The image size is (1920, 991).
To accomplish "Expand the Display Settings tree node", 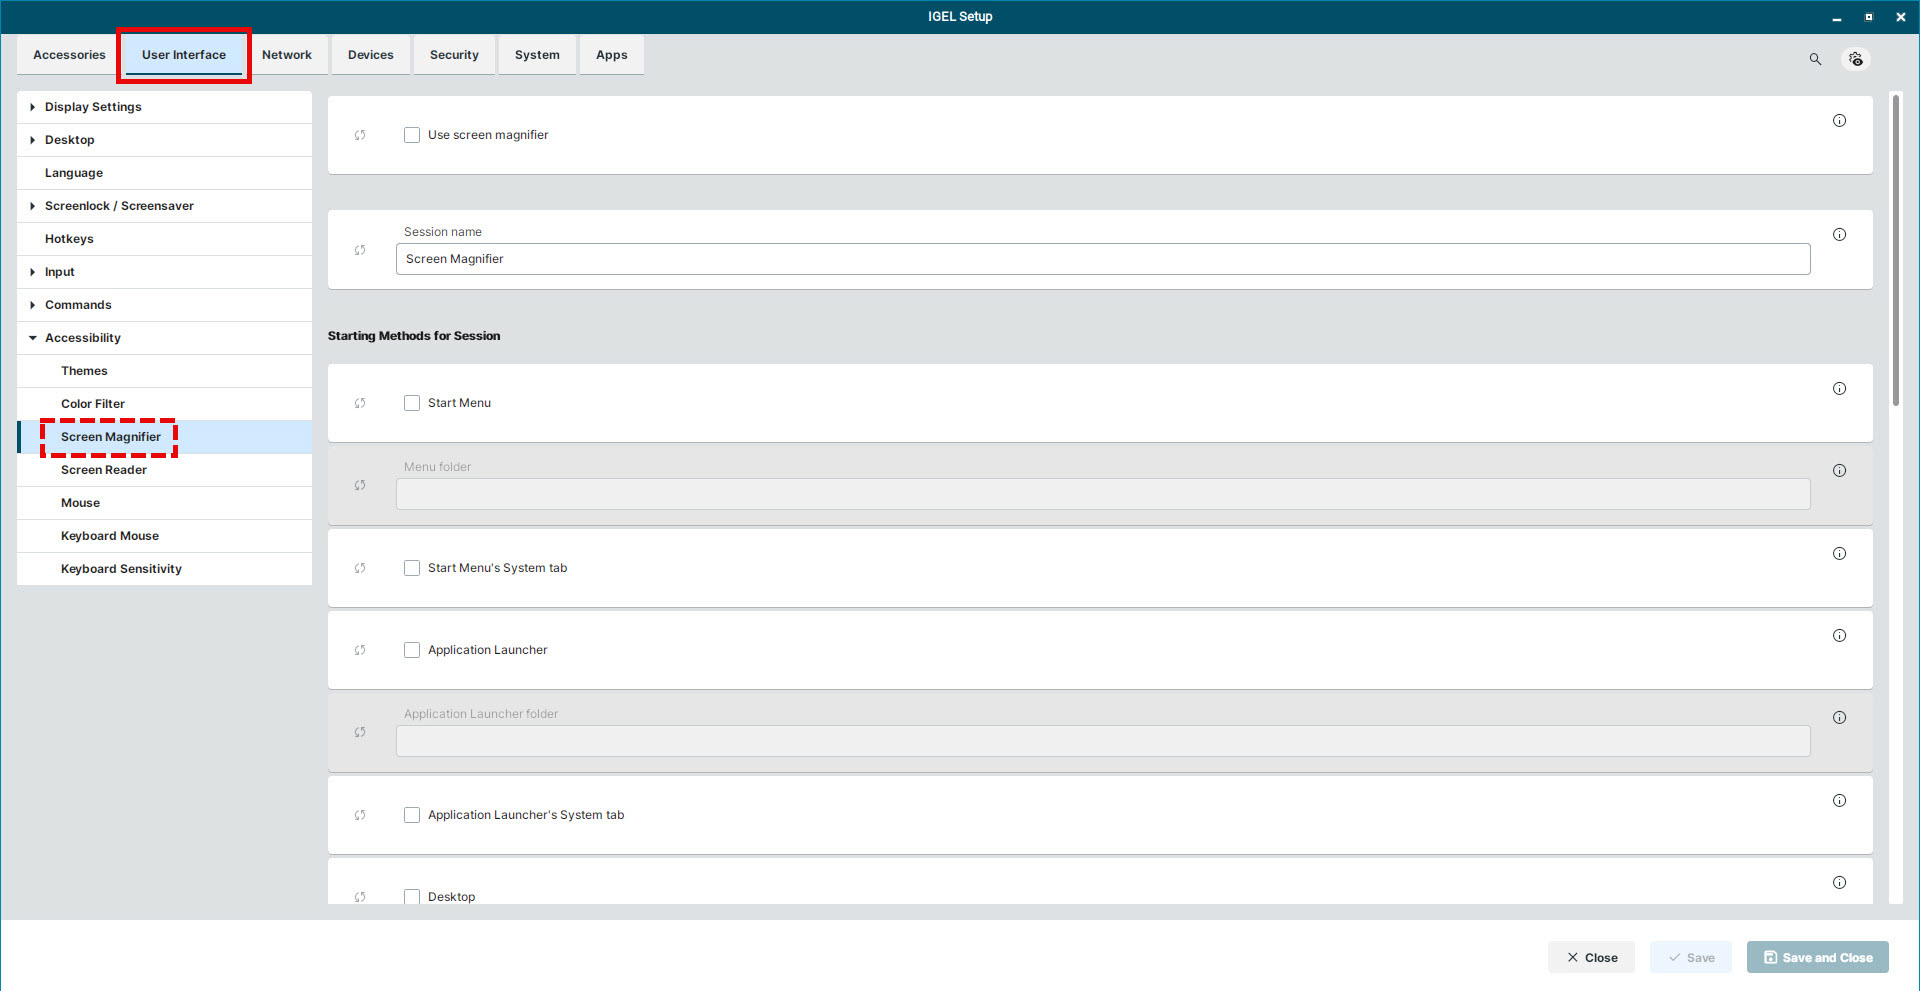I will coord(33,107).
